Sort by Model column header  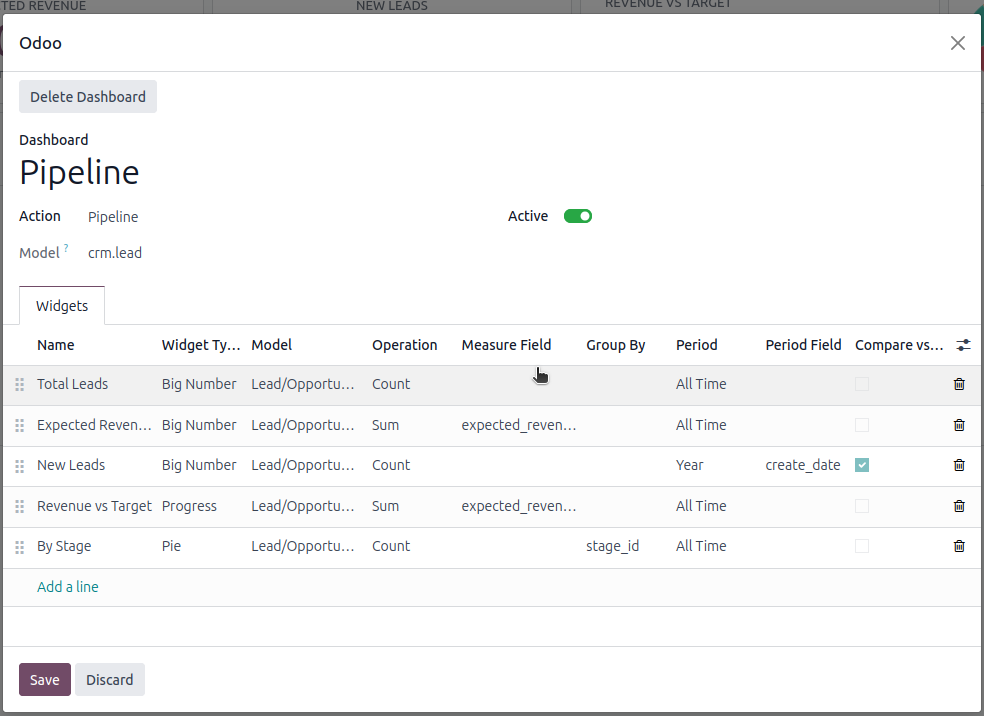pyautogui.click(x=272, y=345)
